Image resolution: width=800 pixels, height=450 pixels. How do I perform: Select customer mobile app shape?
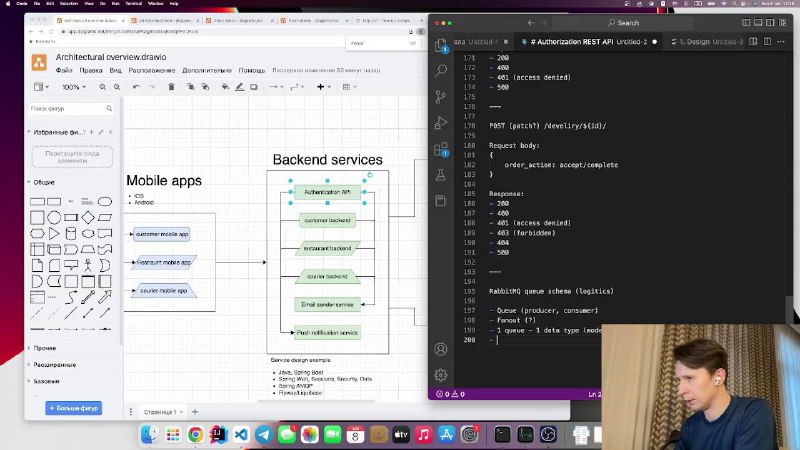162,234
